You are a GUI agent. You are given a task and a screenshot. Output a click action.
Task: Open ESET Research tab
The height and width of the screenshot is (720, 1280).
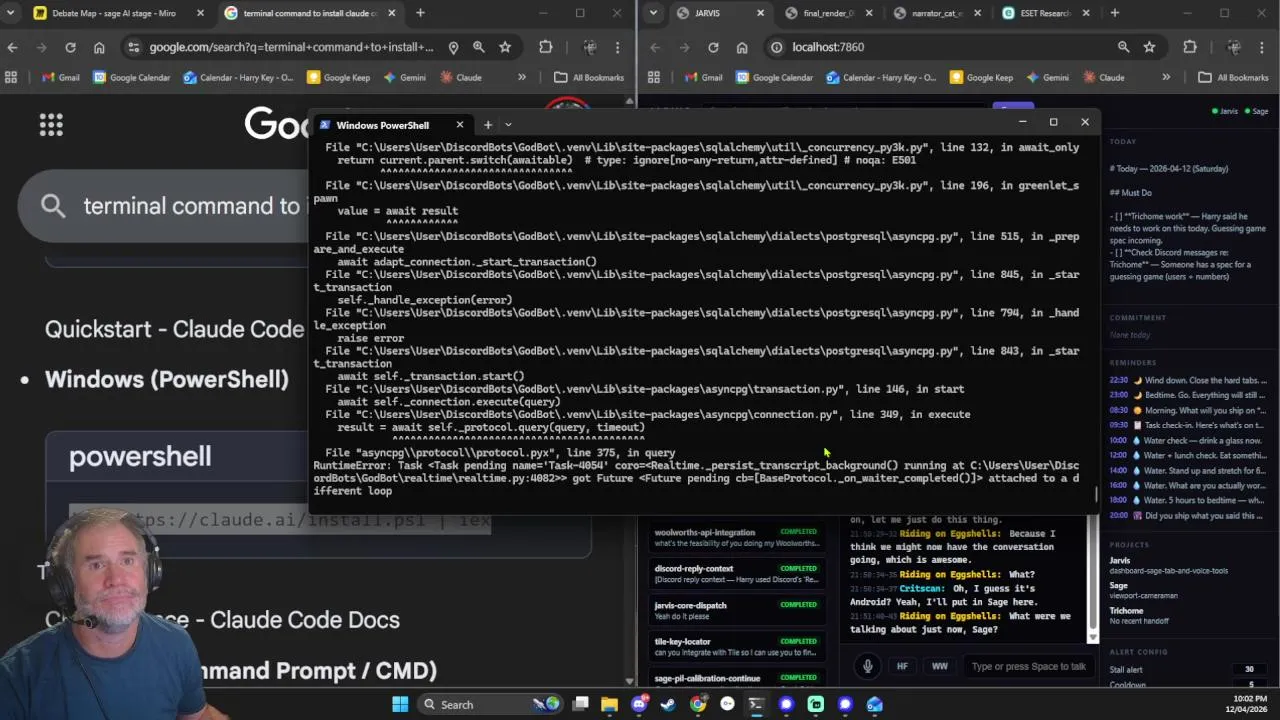coord(1045,13)
